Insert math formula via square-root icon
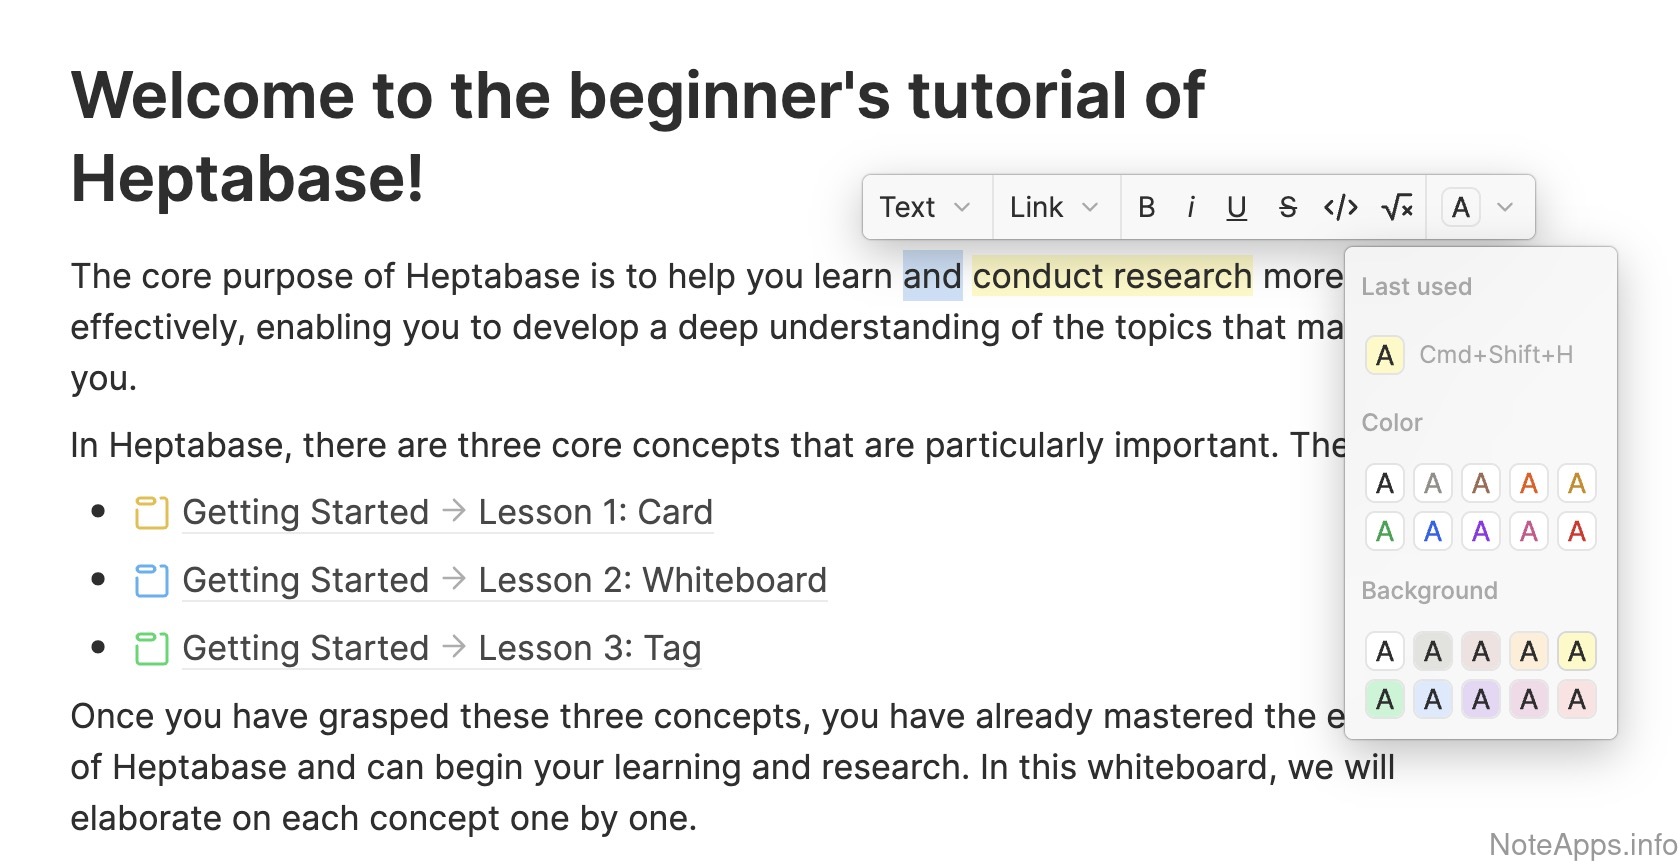 coord(1396,207)
